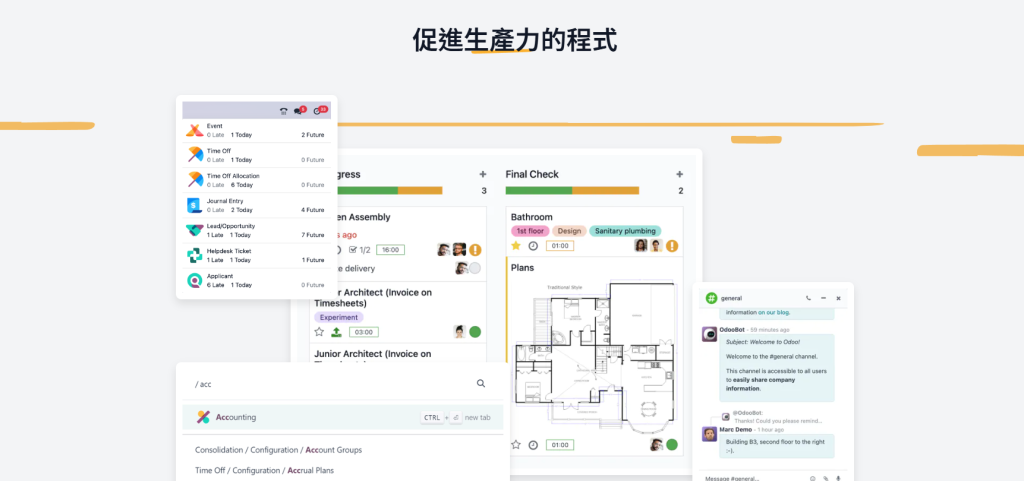Viewport: 1024px width, 481px height.
Task: Select the Accounting result in the command palette
Action: pyautogui.click(x=343, y=417)
